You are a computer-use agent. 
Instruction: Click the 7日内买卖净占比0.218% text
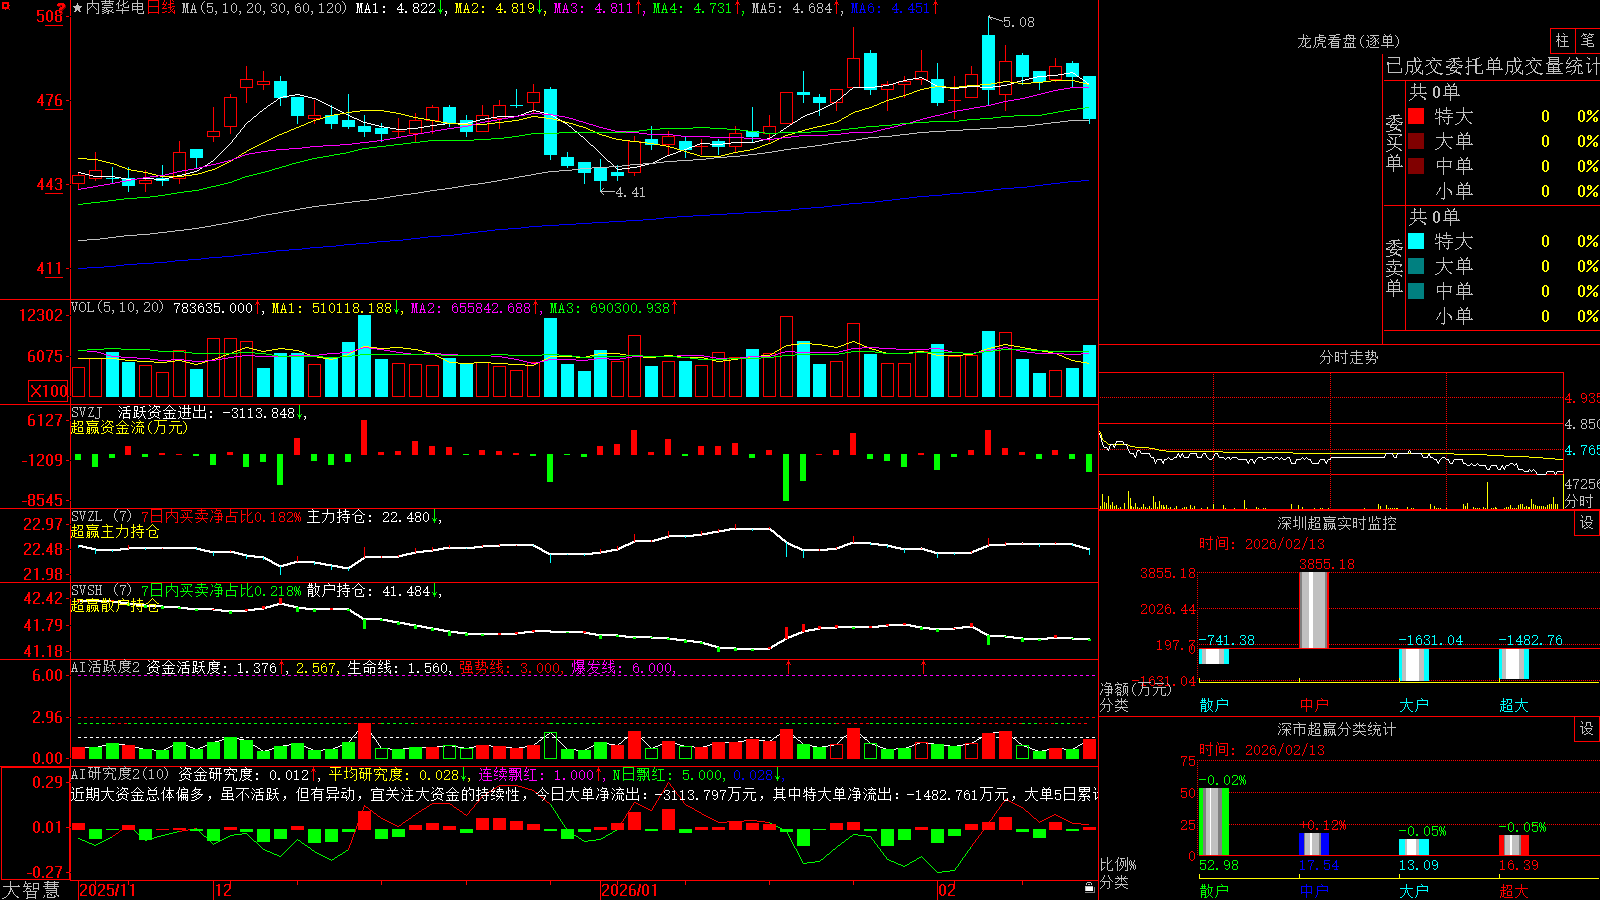click(x=221, y=591)
